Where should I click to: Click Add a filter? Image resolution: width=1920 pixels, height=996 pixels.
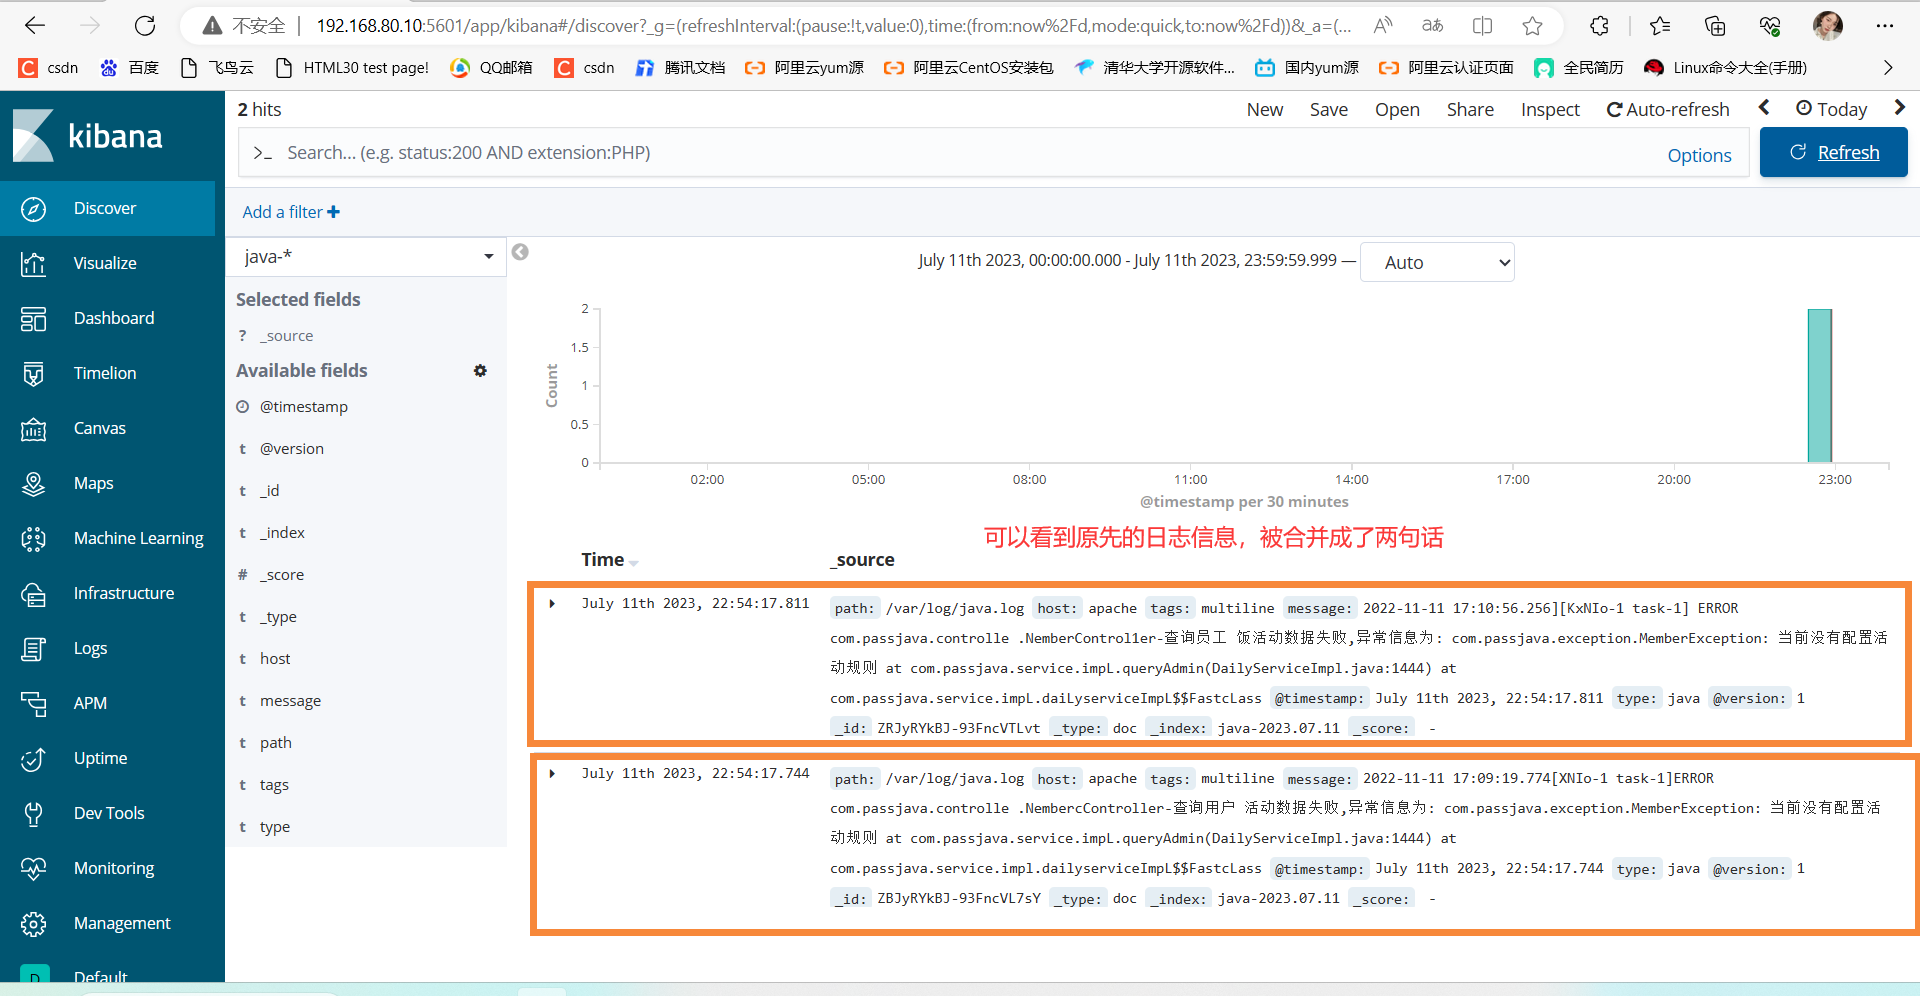pos(291,212)
